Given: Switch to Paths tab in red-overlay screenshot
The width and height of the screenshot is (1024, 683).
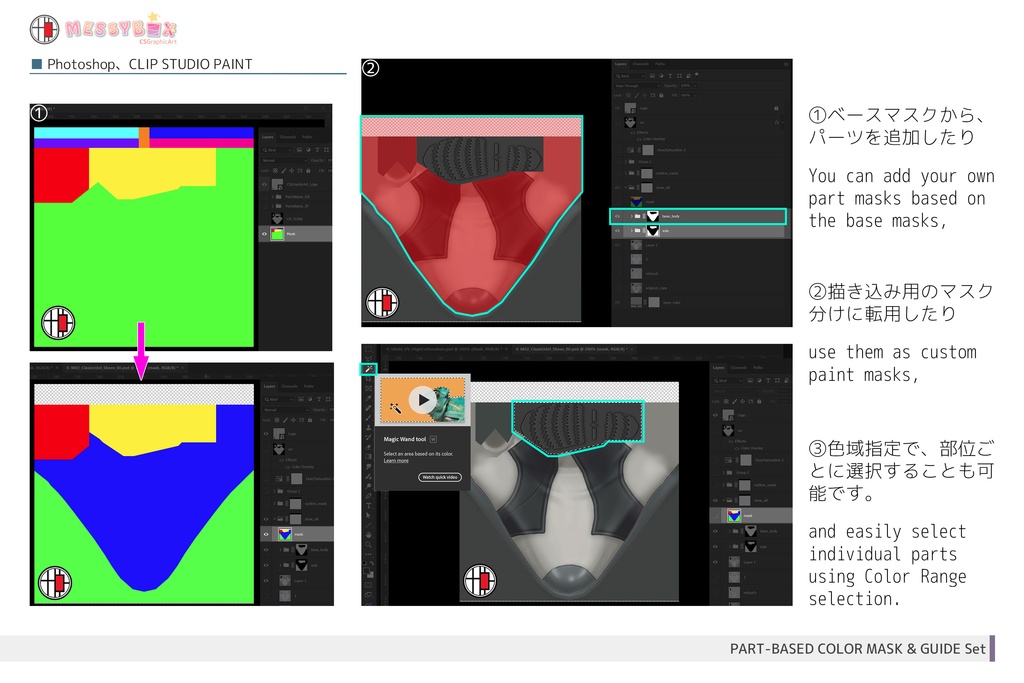Looking at the screenshot, I should [x=660, y=64].
